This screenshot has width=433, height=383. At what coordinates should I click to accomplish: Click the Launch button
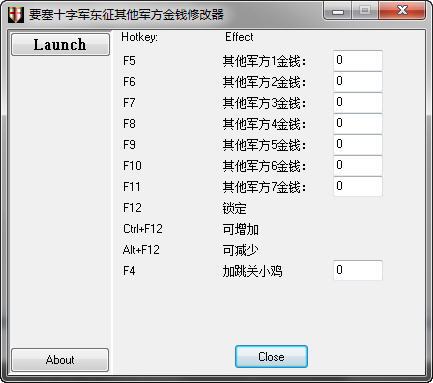[x=60, y=44]
